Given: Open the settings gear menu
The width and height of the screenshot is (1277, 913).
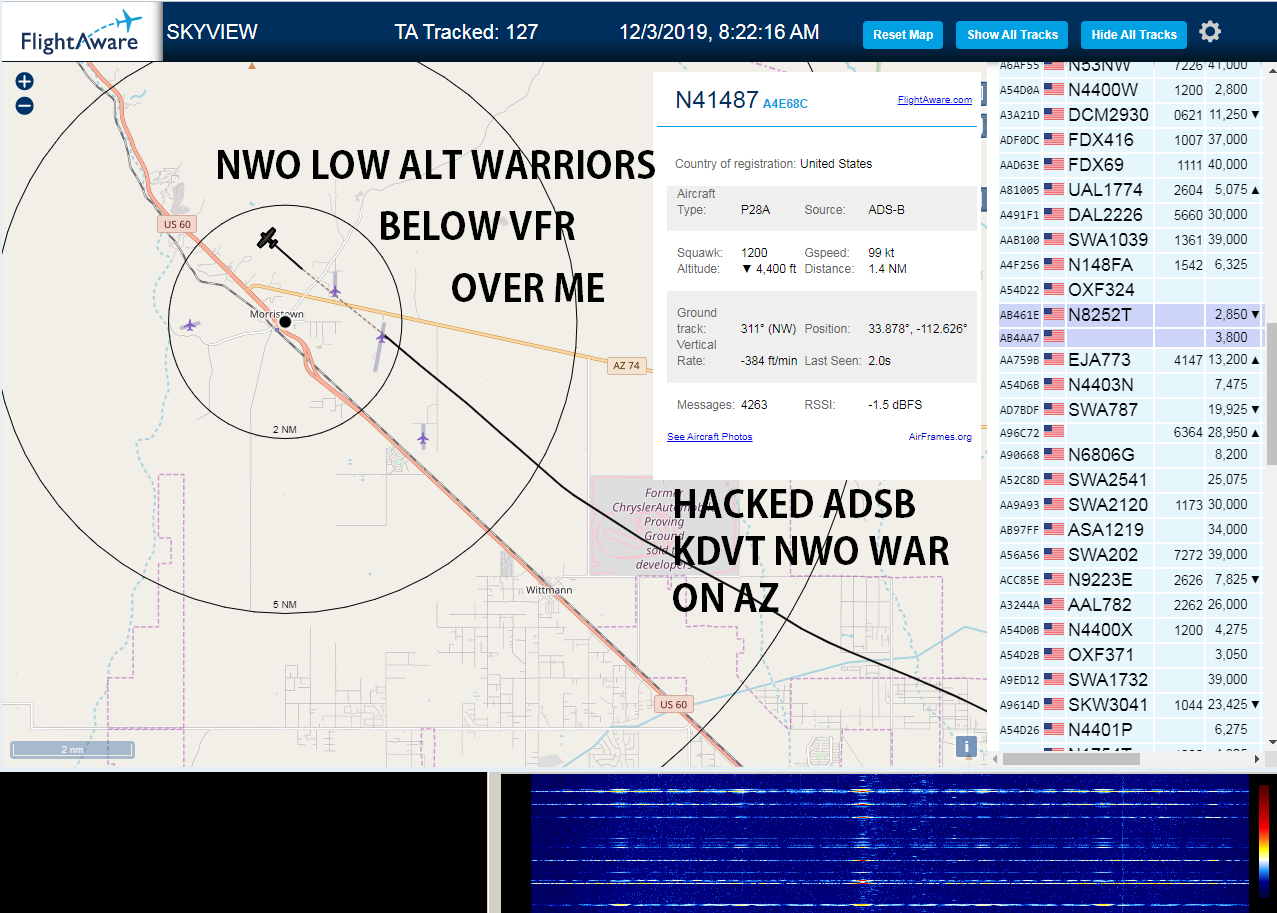Looking at the screenshot, I should point(1210,32).
